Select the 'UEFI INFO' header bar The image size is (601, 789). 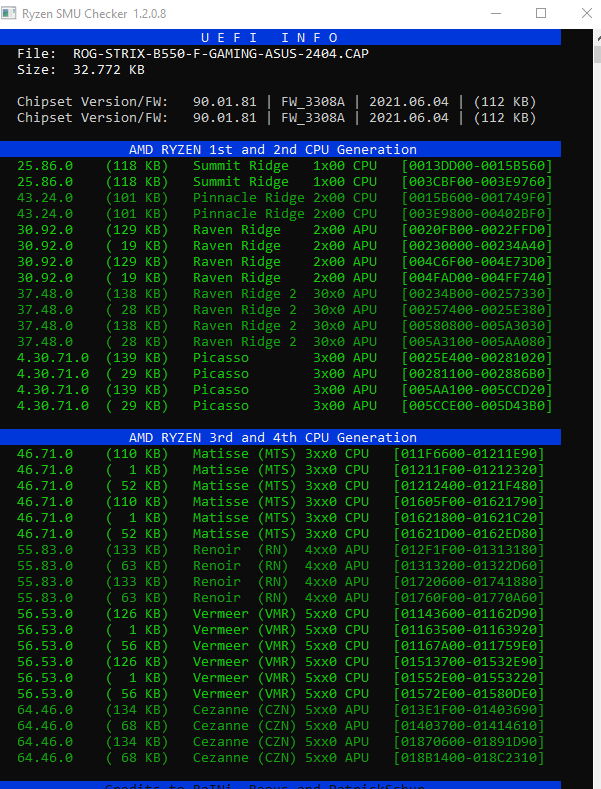[280, 37]
